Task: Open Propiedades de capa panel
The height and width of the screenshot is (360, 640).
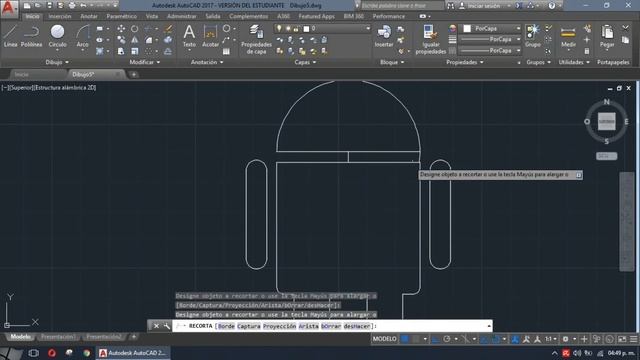Action: [x=256, y=39]
